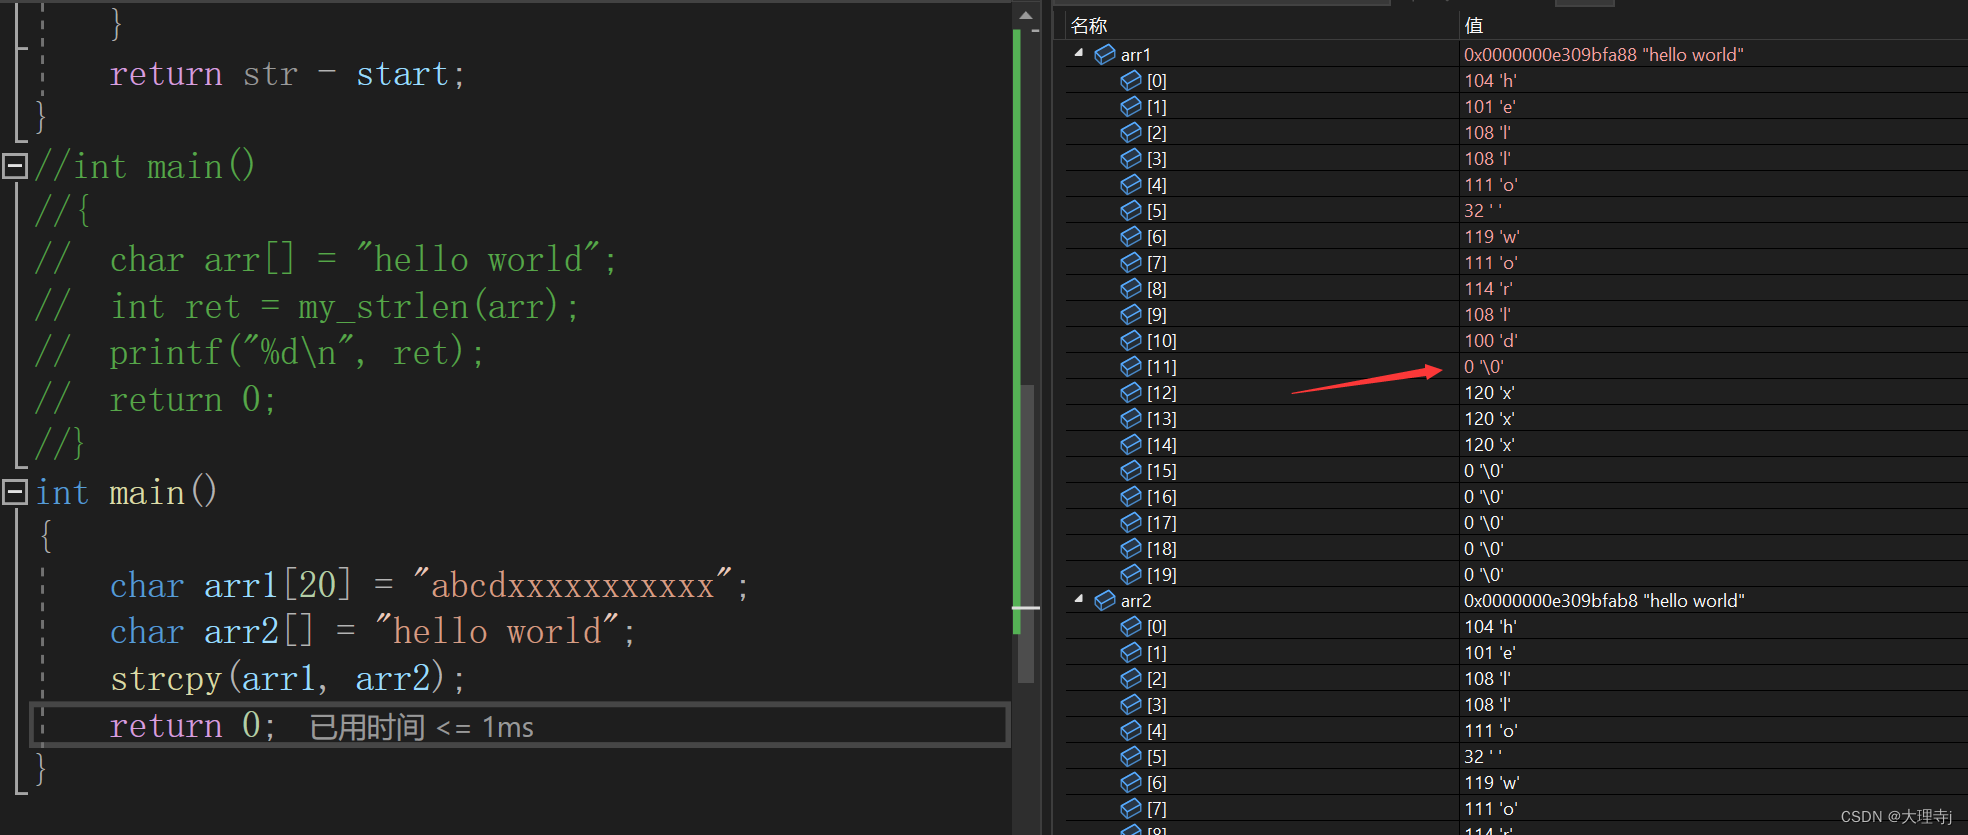Image resolution: width=1968 pixels, height=835 pixels.
Task: Click the icon of arr1 element [6]
Action: (x=1131, y=236)
